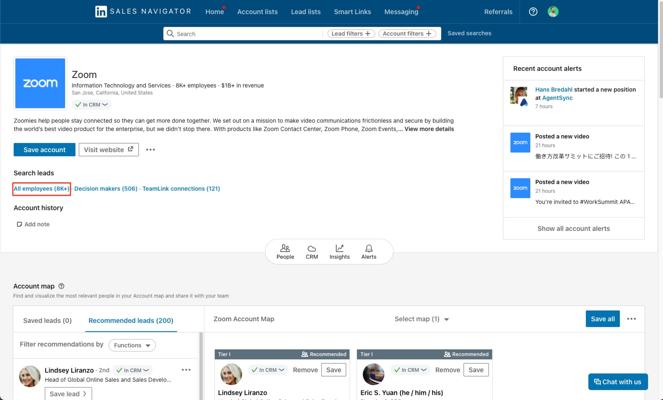Expand the In CRM dropdown under Zoom
Image resolution: width=663 pixels, height=400 pixels.
pos(91,104)
